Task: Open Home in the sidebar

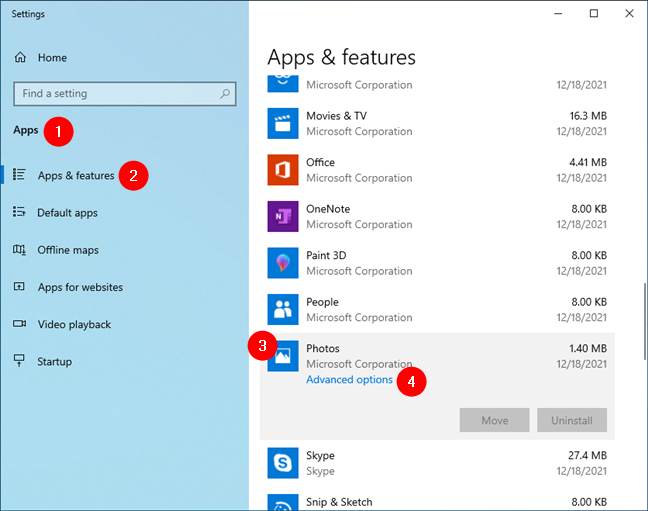Action: [52, 58]
